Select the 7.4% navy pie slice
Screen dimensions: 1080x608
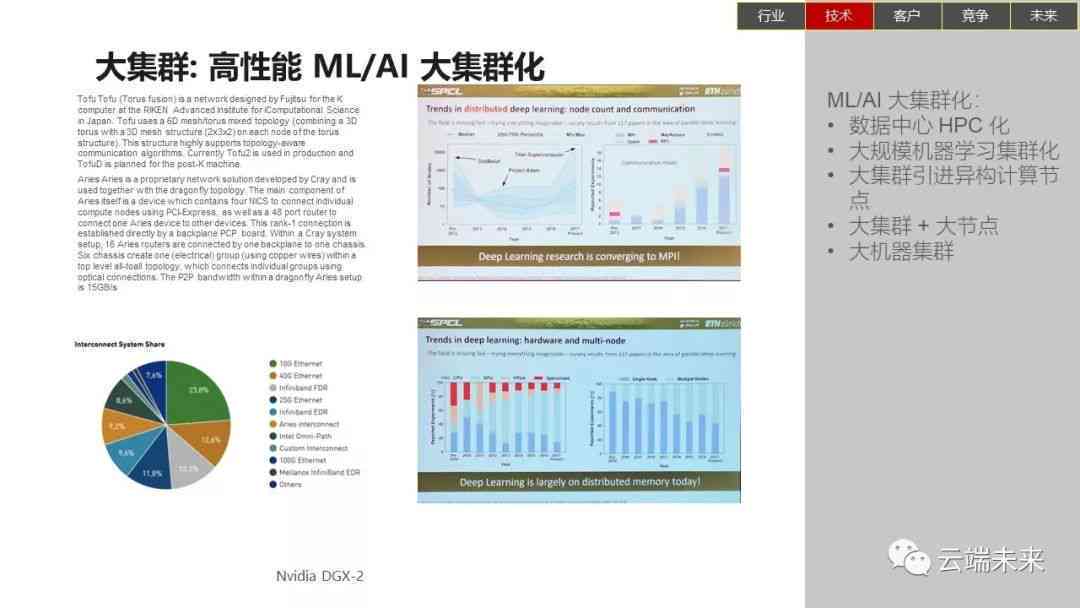tap(155, 382)
